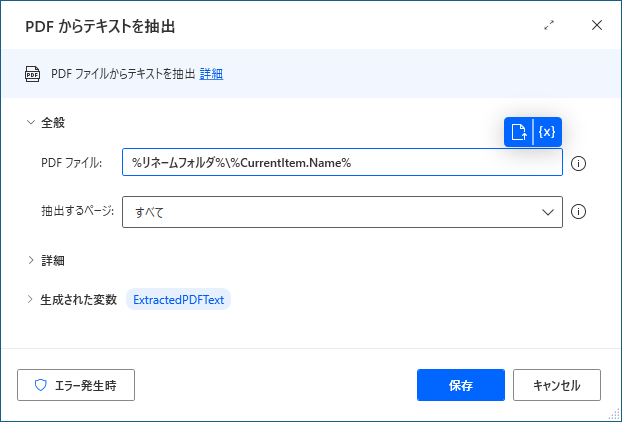Click info icon beside PDF ファイル field

tap(578, 163)
